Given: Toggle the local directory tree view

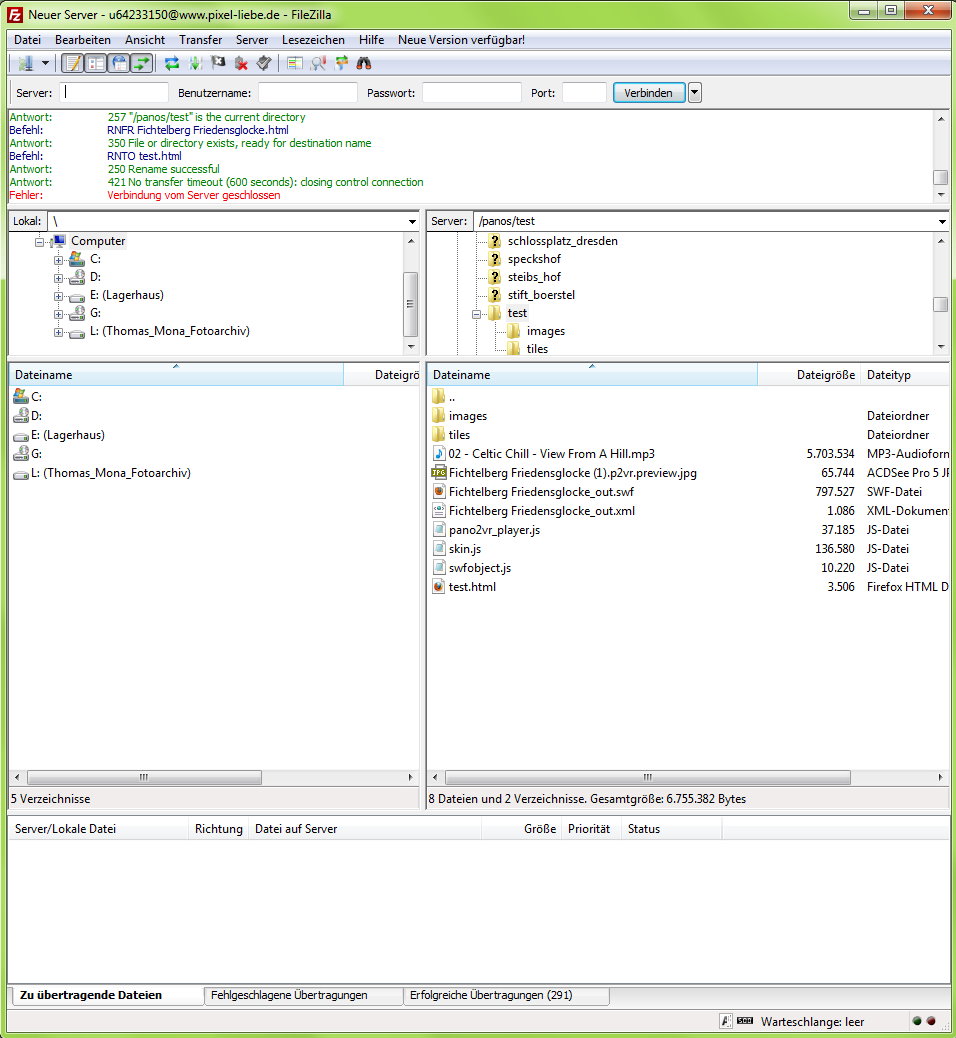Looking at the screenshot, I should (x=96, y=63).
